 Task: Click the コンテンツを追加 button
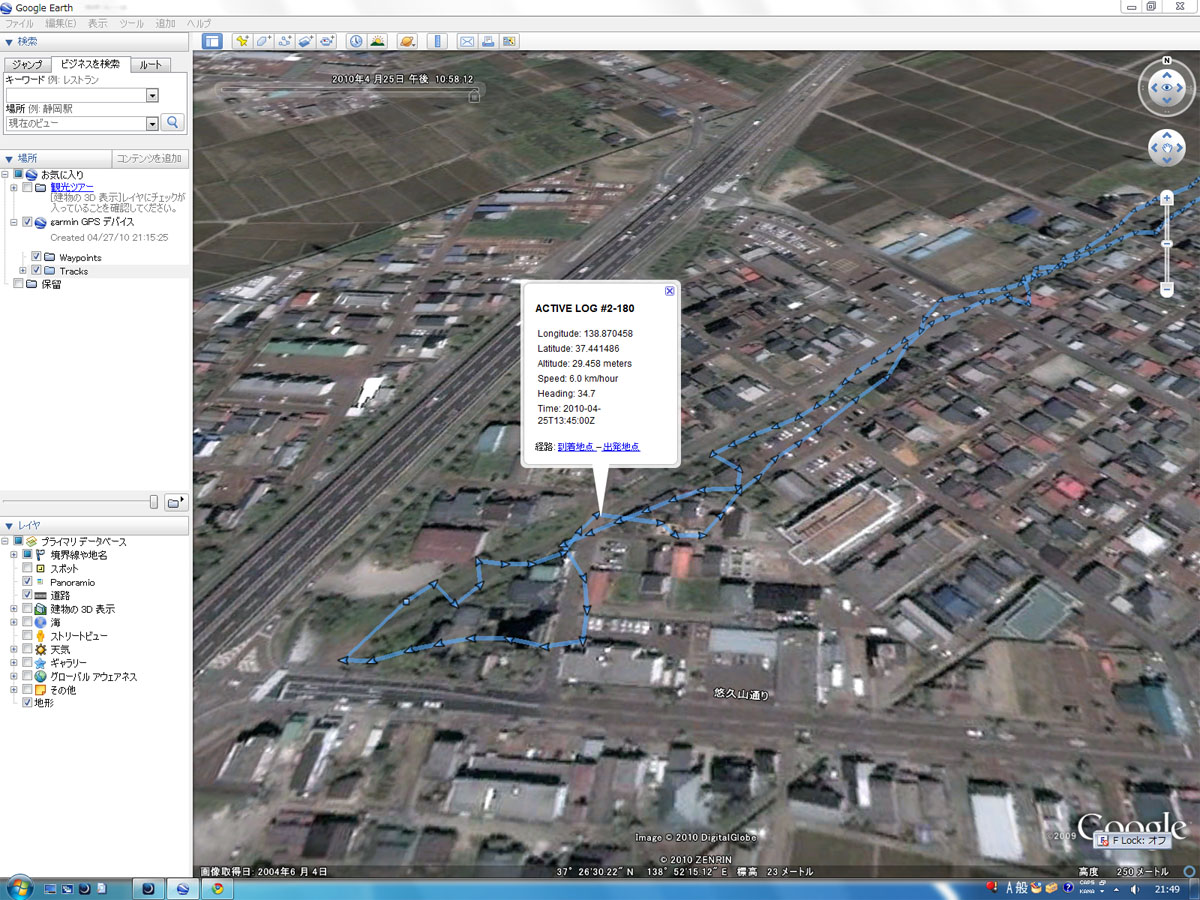click(x=149, y=158)
